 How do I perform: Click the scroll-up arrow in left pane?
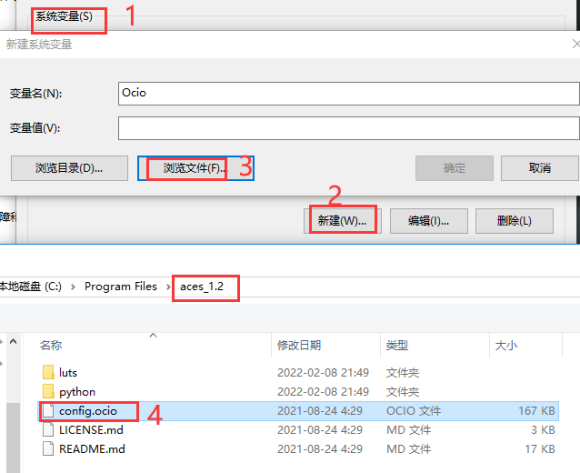13,341
